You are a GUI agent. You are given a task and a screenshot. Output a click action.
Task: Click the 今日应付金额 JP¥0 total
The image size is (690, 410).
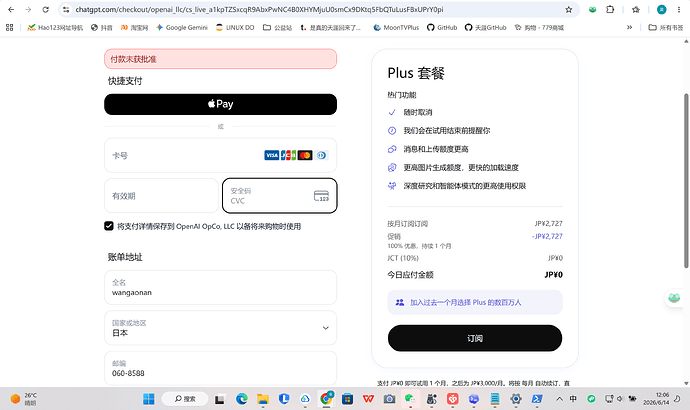(475, 275)
